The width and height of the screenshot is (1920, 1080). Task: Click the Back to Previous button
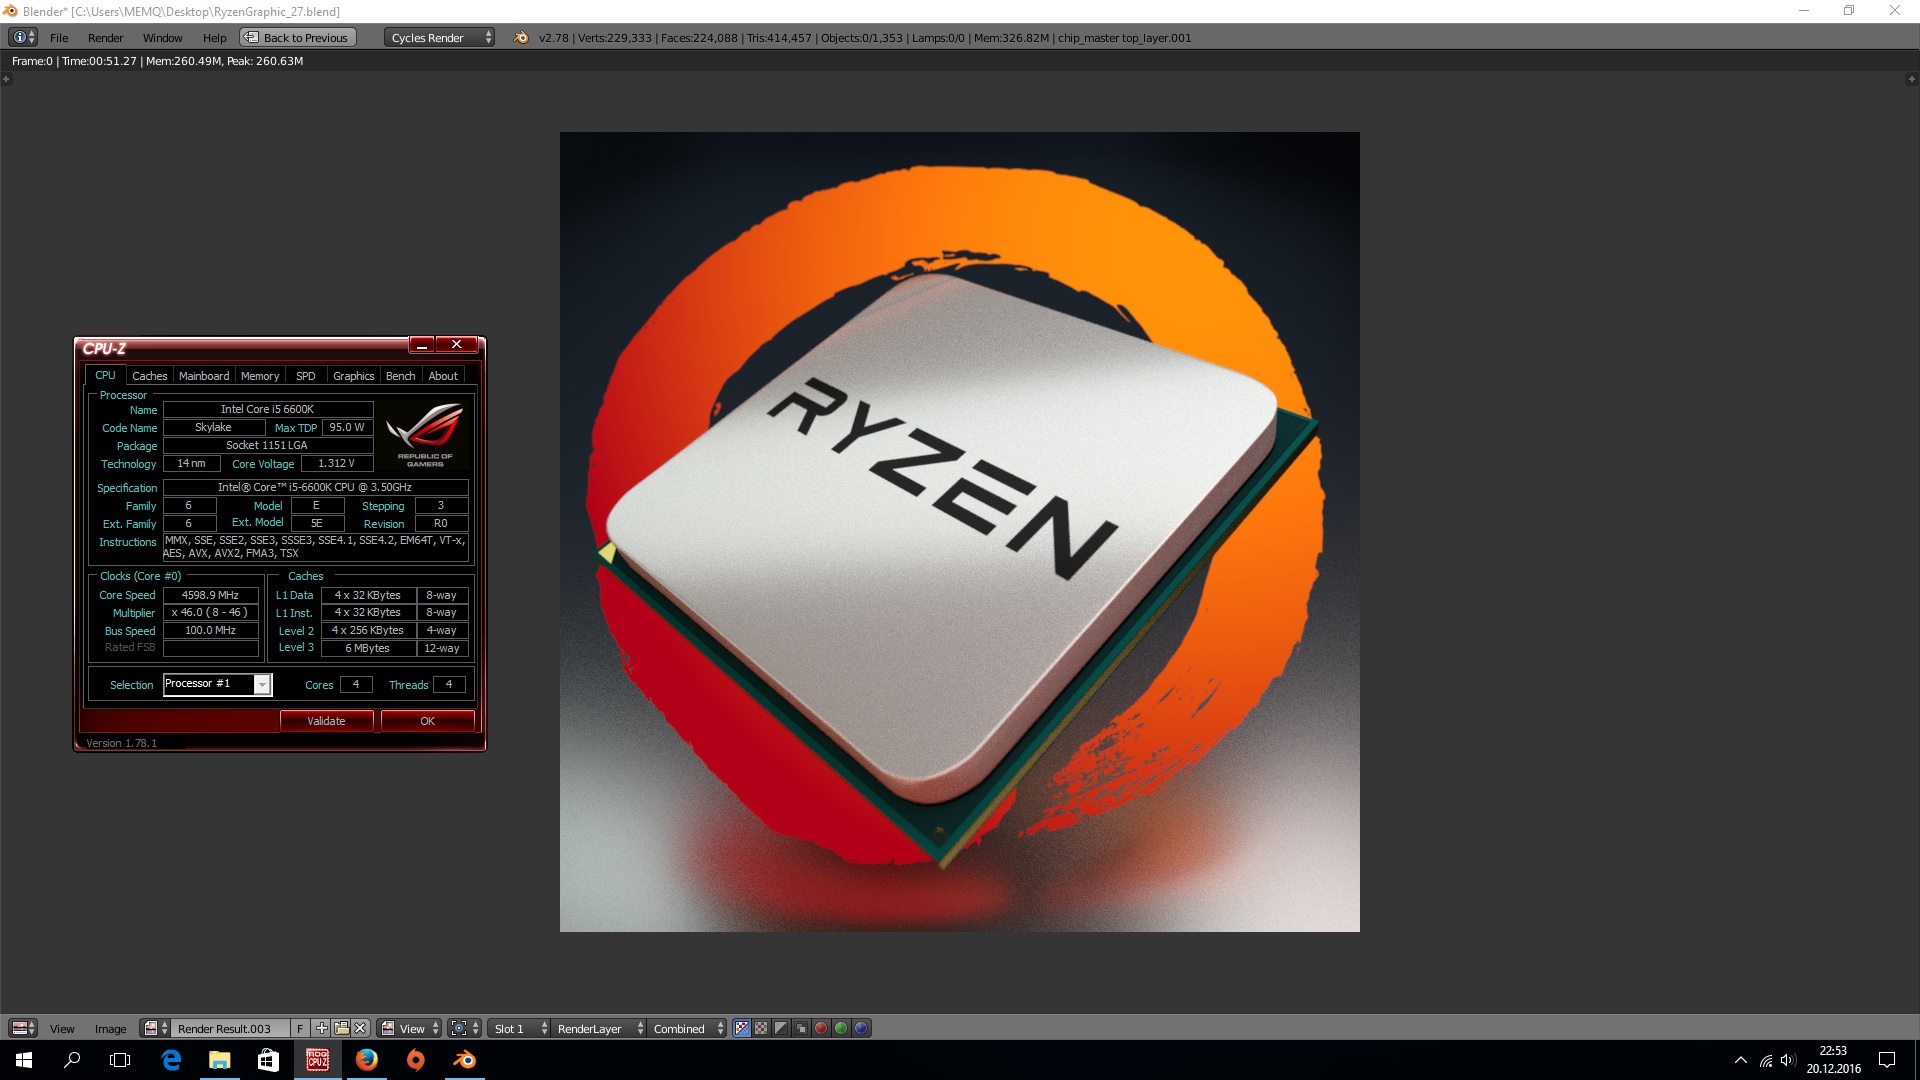point(296,38)
